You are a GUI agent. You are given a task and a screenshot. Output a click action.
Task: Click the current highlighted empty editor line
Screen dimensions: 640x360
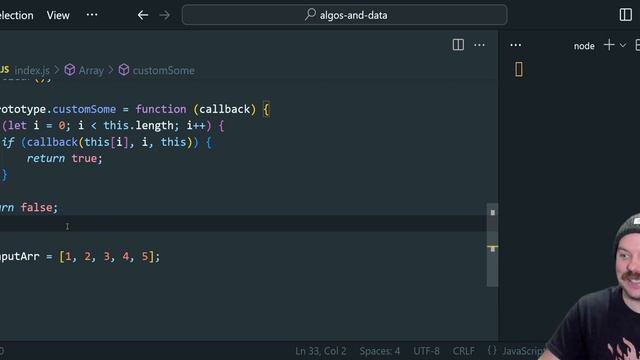[243, 224]
